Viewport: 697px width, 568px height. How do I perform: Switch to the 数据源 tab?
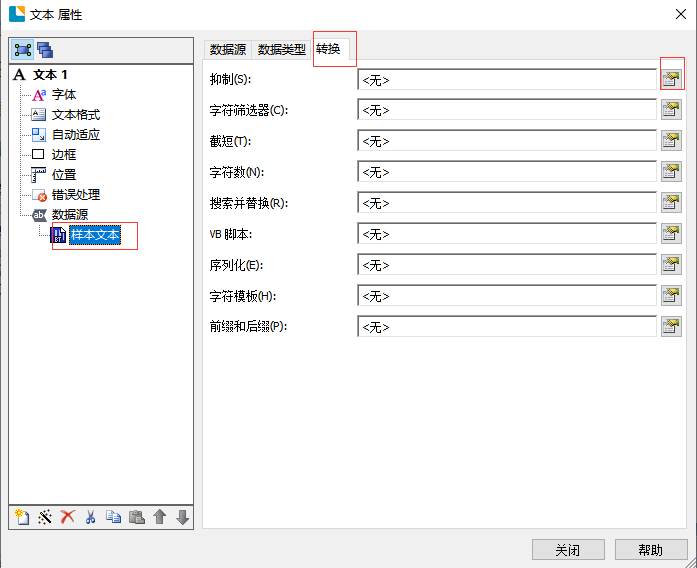pos(228,49)
